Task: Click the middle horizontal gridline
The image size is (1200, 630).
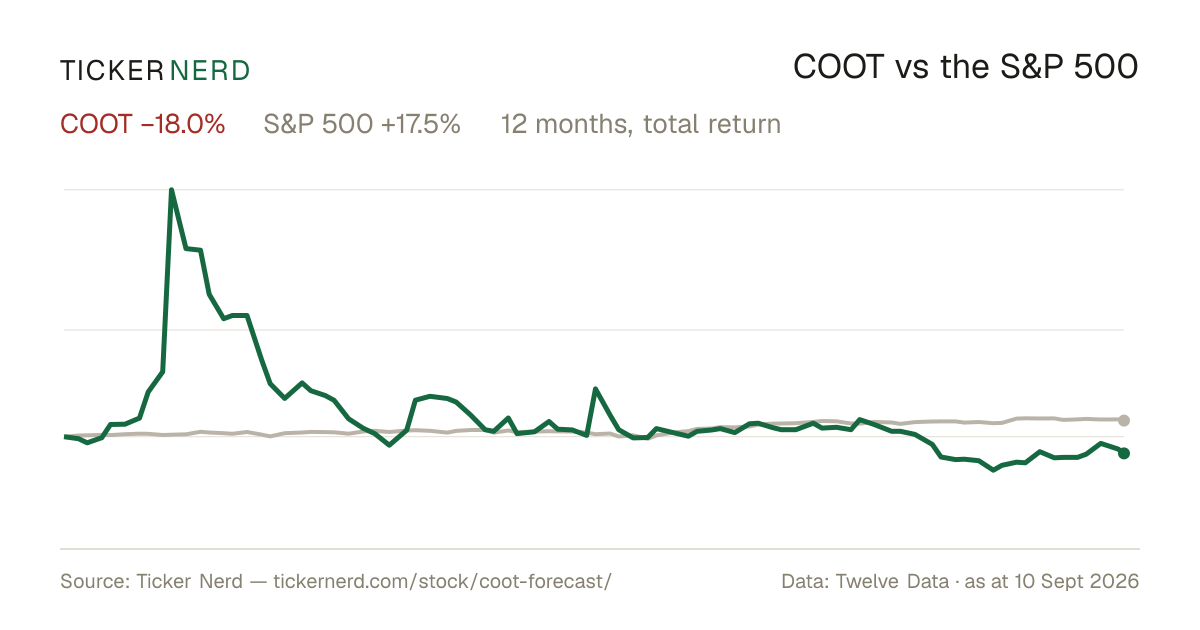Action: click(x=592, y=329)
